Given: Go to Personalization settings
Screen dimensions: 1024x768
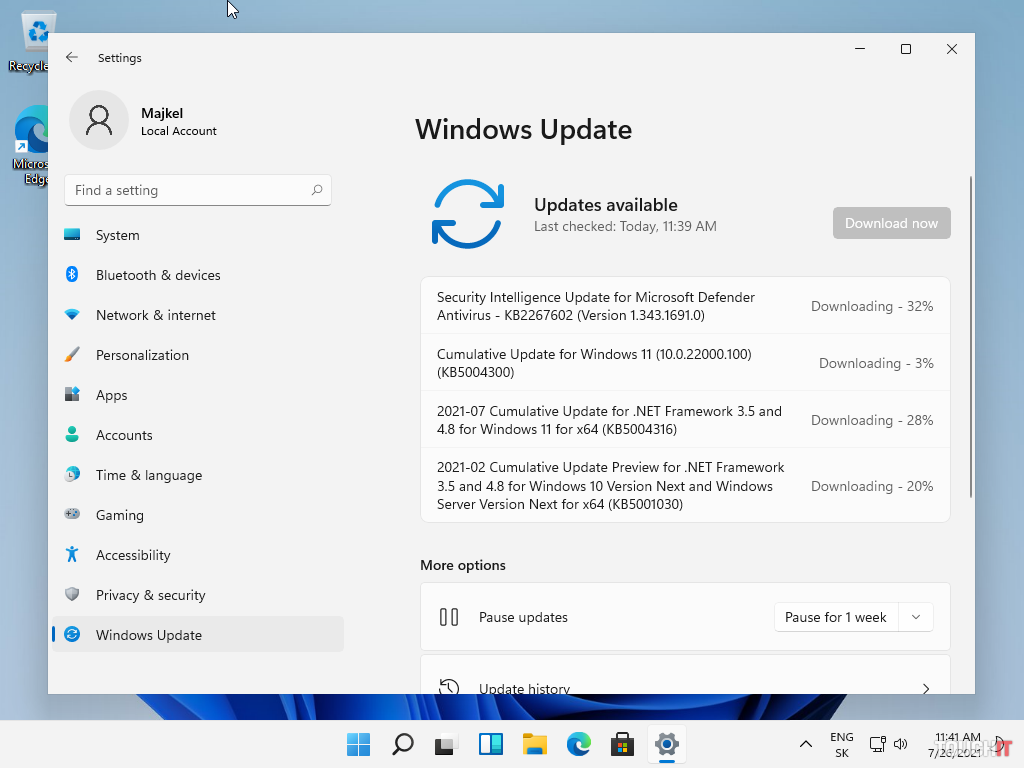Looking at the screenshot, I should click(142, 355).
